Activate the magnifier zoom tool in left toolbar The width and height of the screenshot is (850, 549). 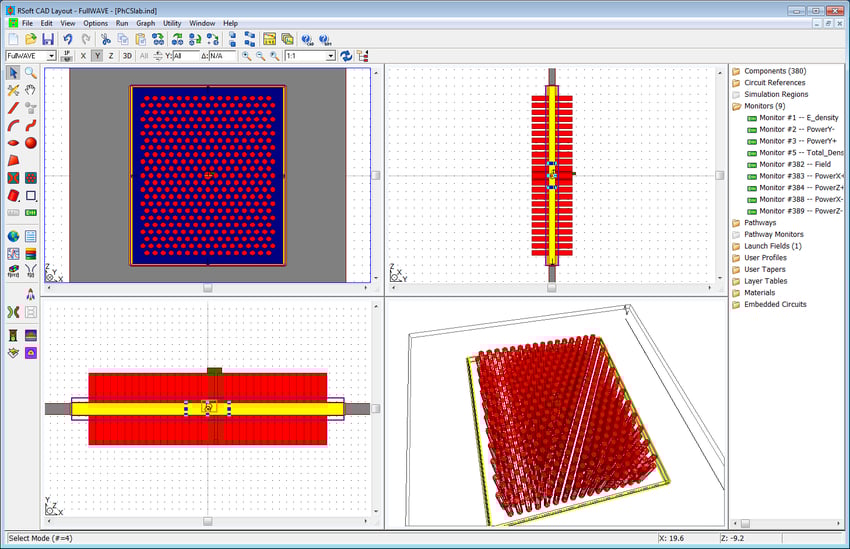(x=31, y=73)
